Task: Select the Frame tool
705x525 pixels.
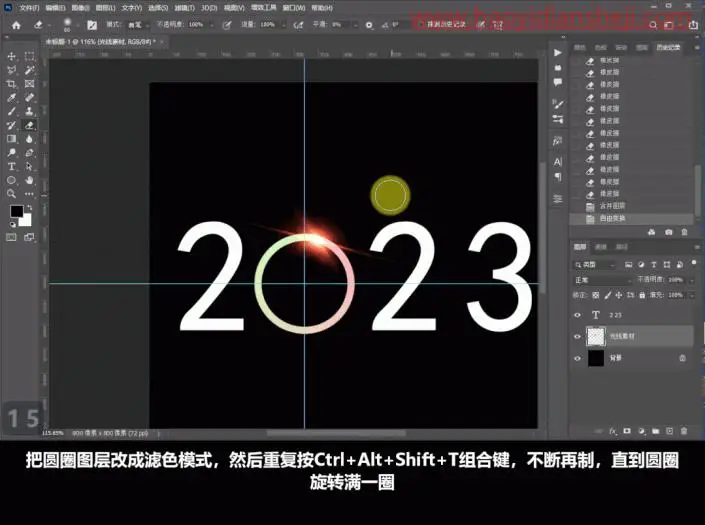Action: 29,84
